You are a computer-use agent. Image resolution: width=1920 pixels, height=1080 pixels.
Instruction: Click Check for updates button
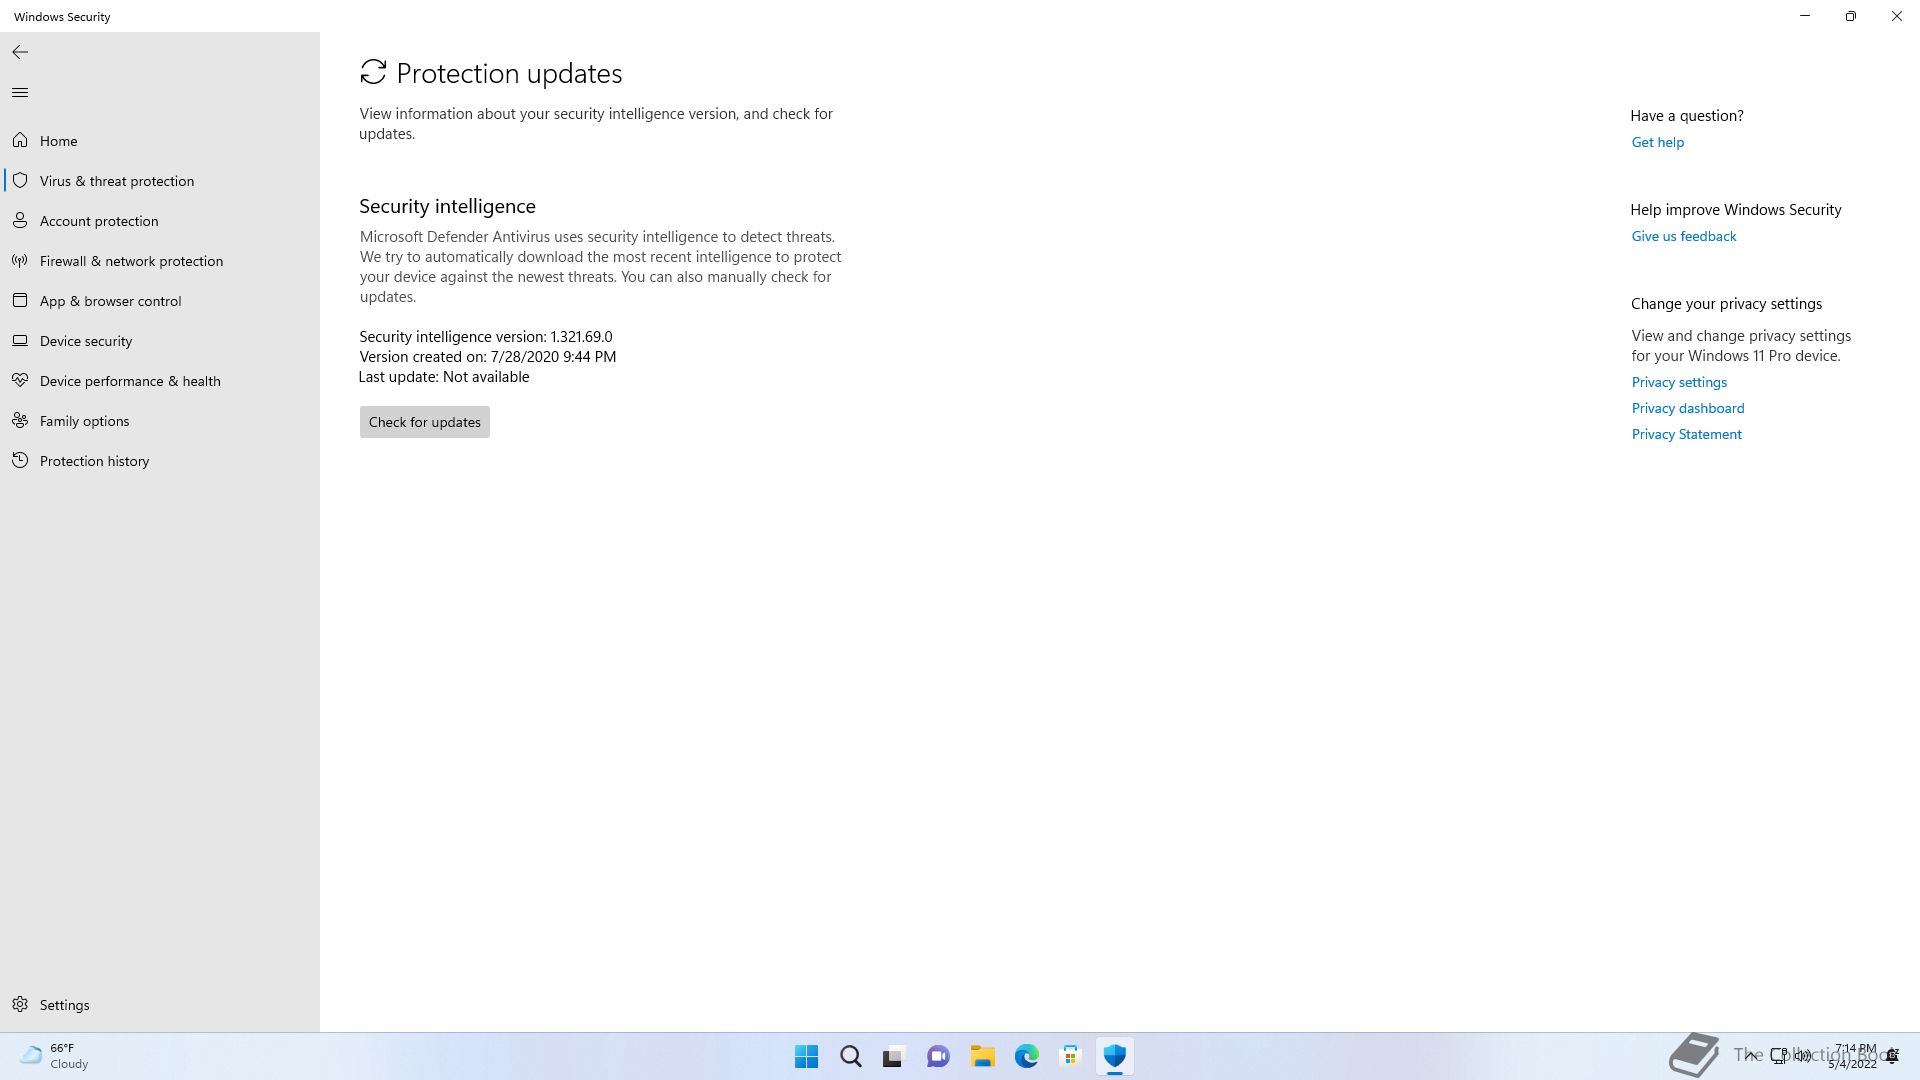click(x=424, y=422)
